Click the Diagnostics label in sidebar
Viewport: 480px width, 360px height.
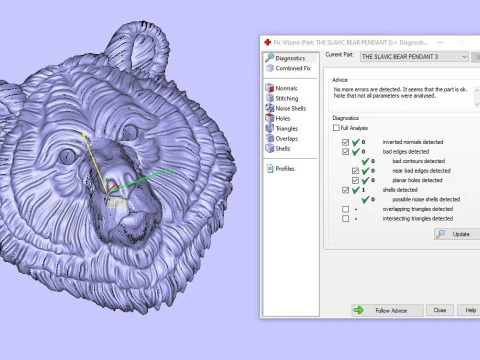[290, 58]
